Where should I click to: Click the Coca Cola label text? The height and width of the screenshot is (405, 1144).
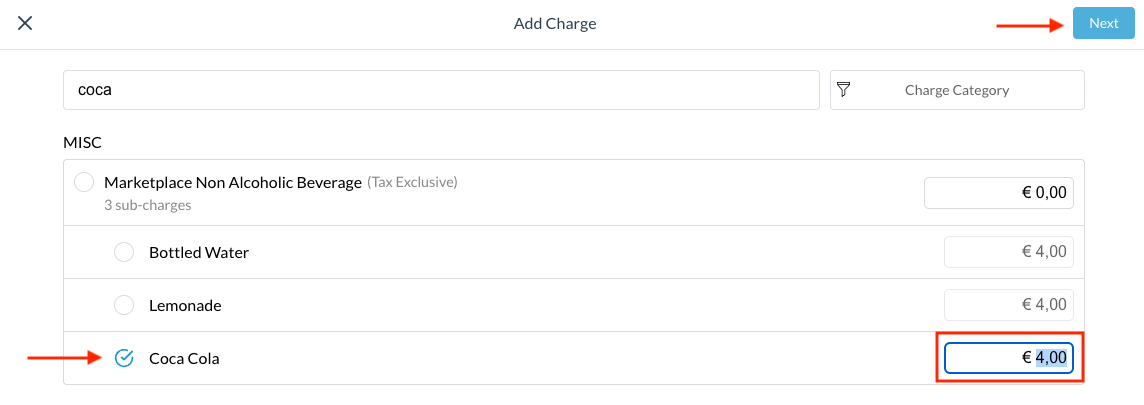(x=184, y=358)
